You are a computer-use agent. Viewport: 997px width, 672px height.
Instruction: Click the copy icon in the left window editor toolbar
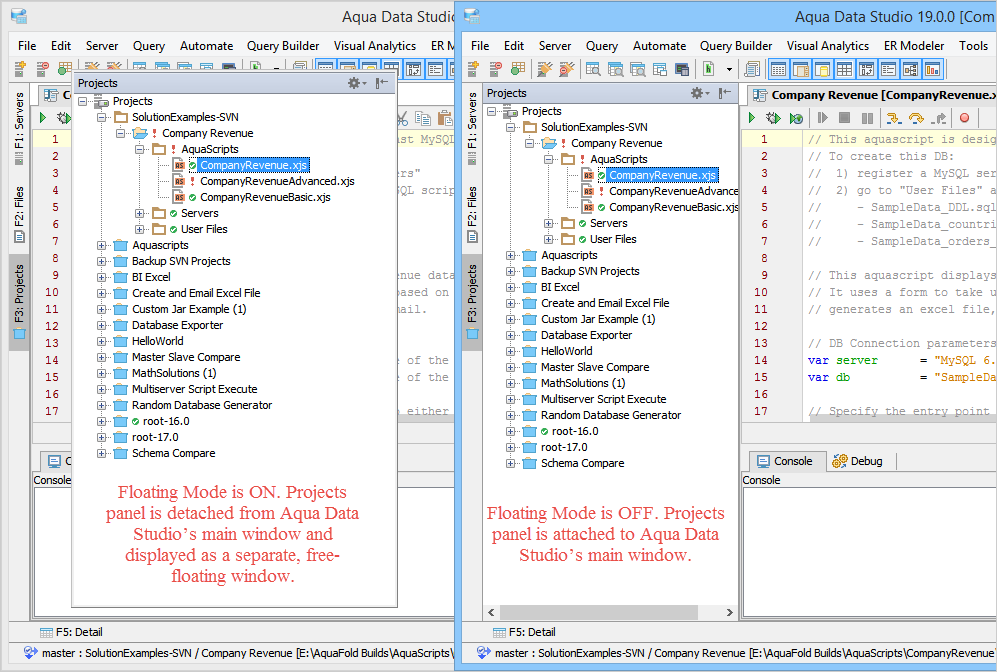click(423, 118)
